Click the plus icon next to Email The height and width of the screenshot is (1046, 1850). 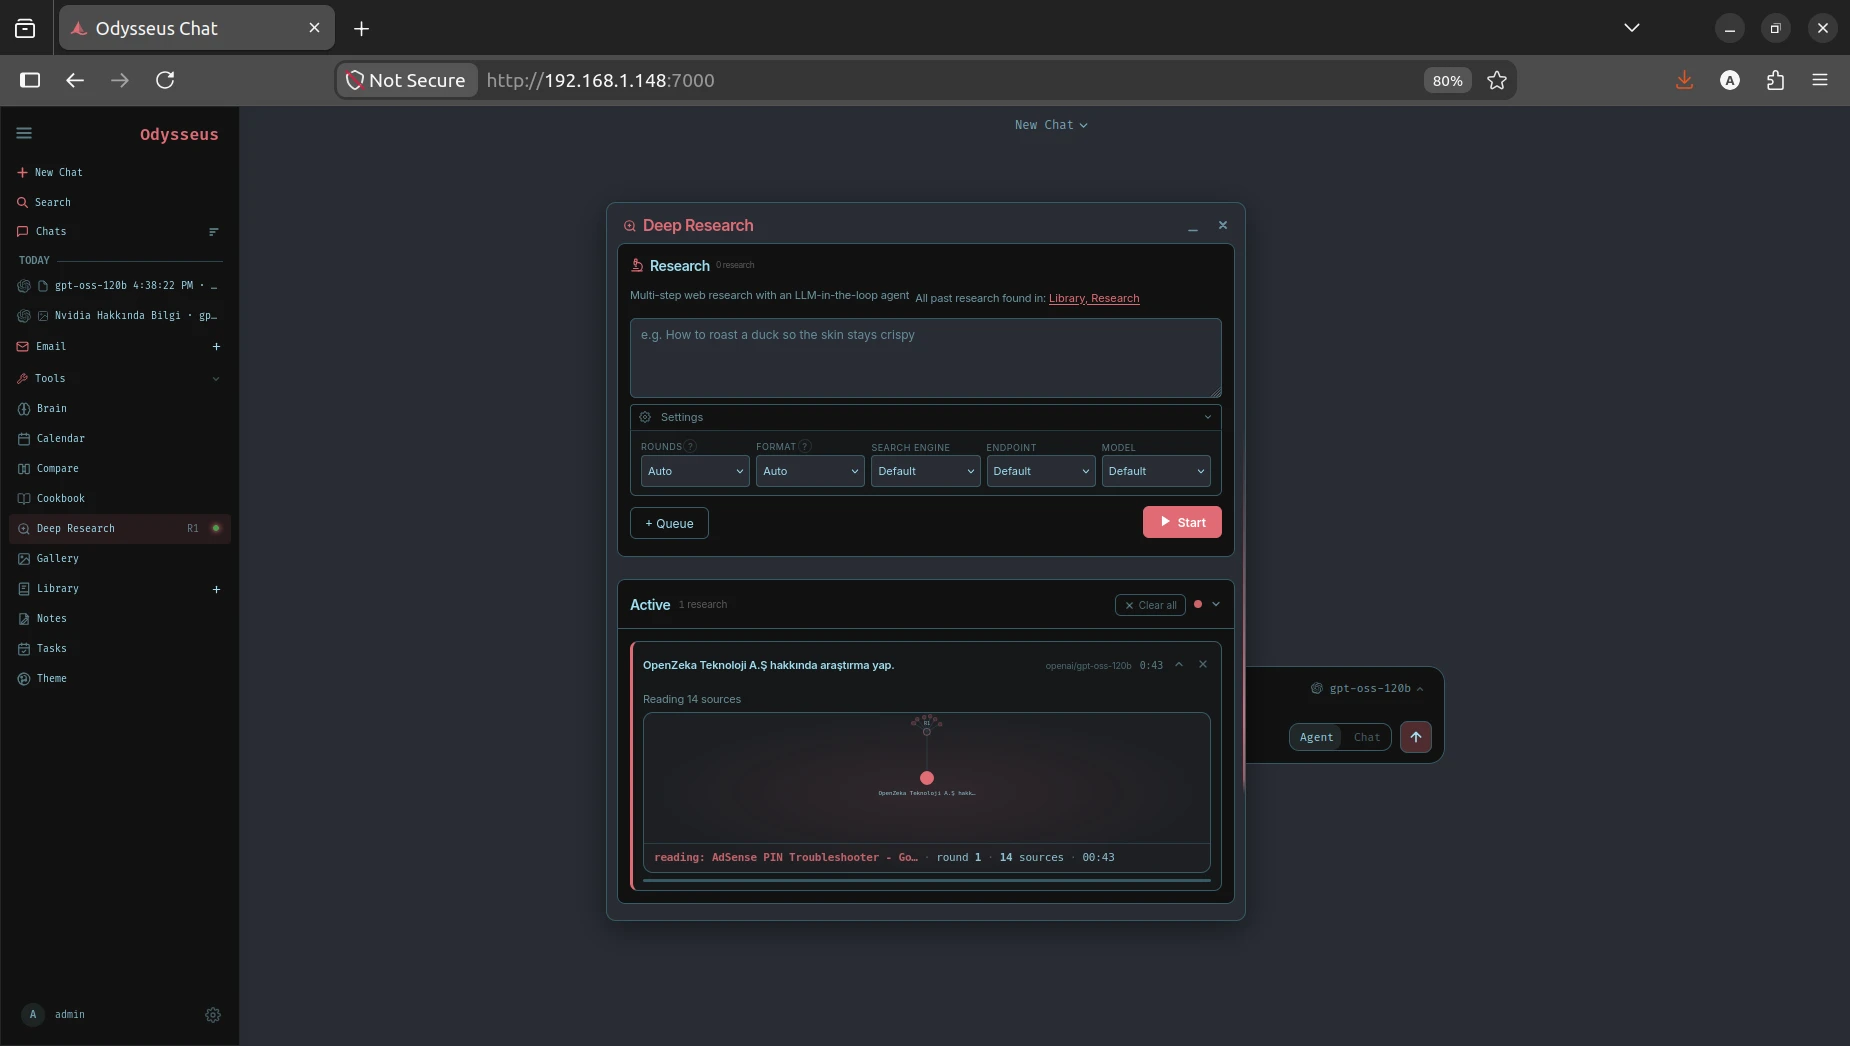[216, 346]
